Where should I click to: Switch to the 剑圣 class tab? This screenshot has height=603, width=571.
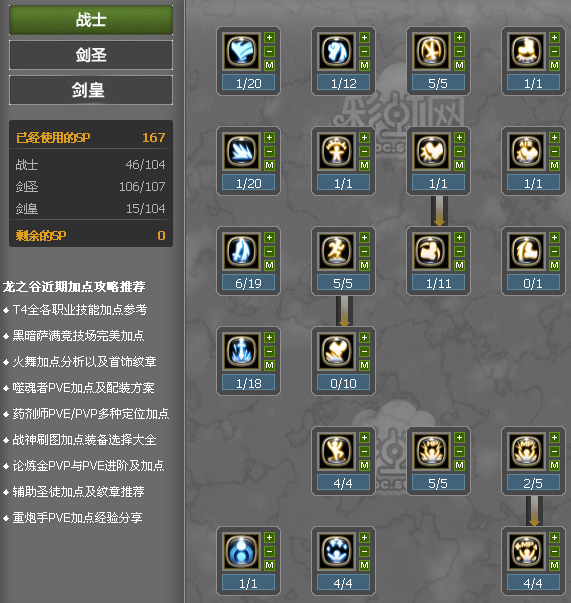(x=91, y=55)
